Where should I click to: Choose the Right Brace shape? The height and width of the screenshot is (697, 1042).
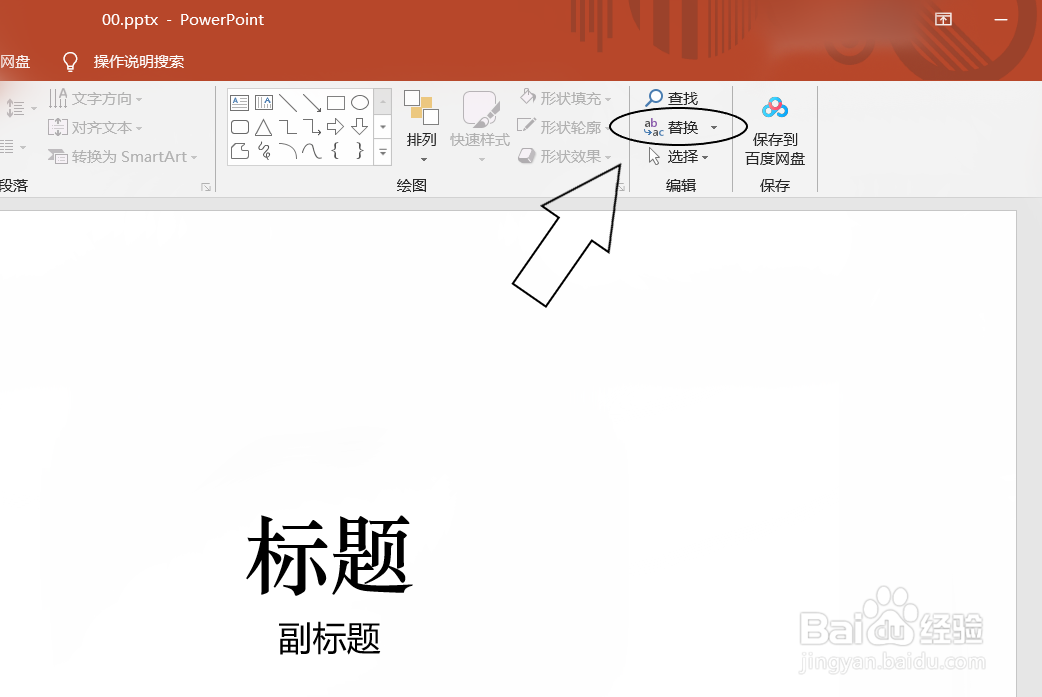coord(360,151)
